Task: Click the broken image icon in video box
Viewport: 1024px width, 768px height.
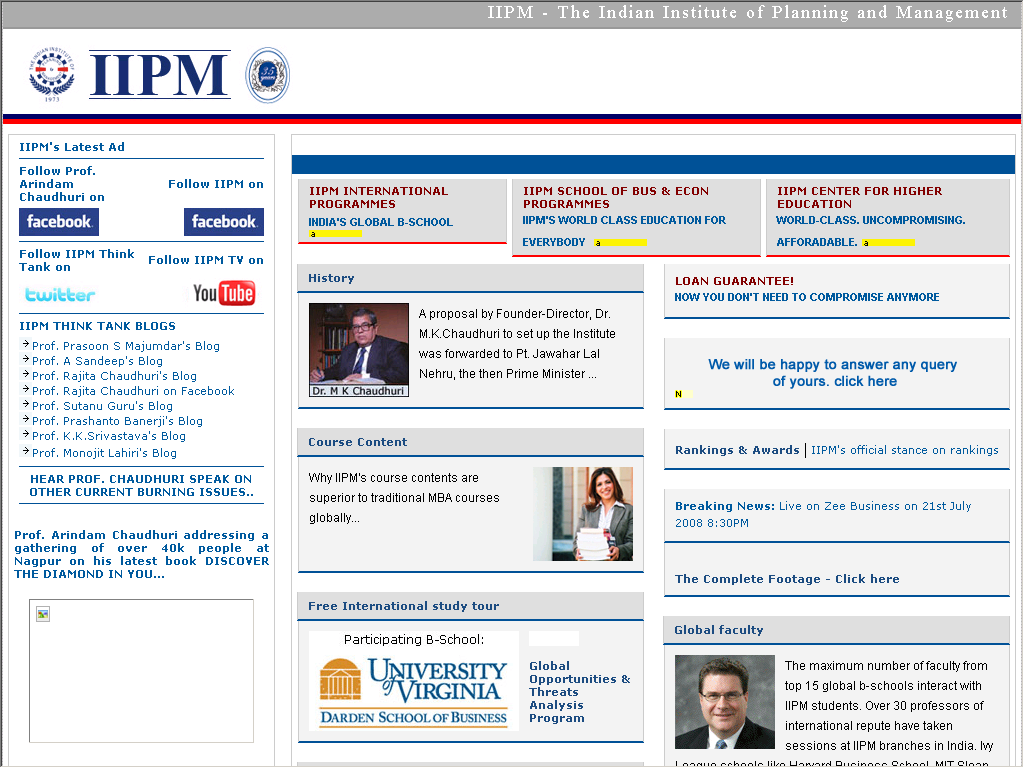Action: coord(43,614)
